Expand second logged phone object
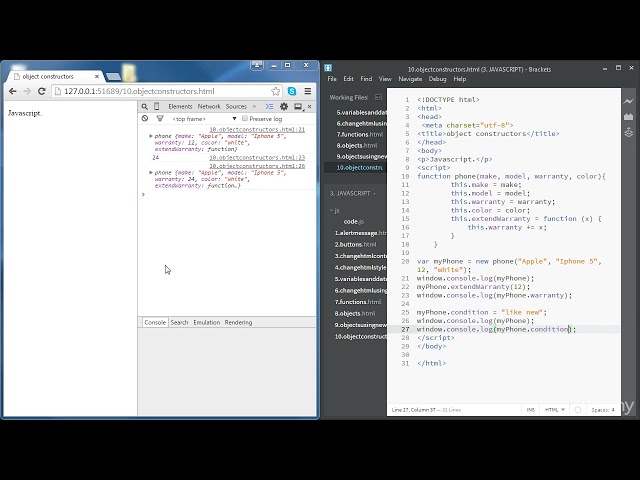 151,173
